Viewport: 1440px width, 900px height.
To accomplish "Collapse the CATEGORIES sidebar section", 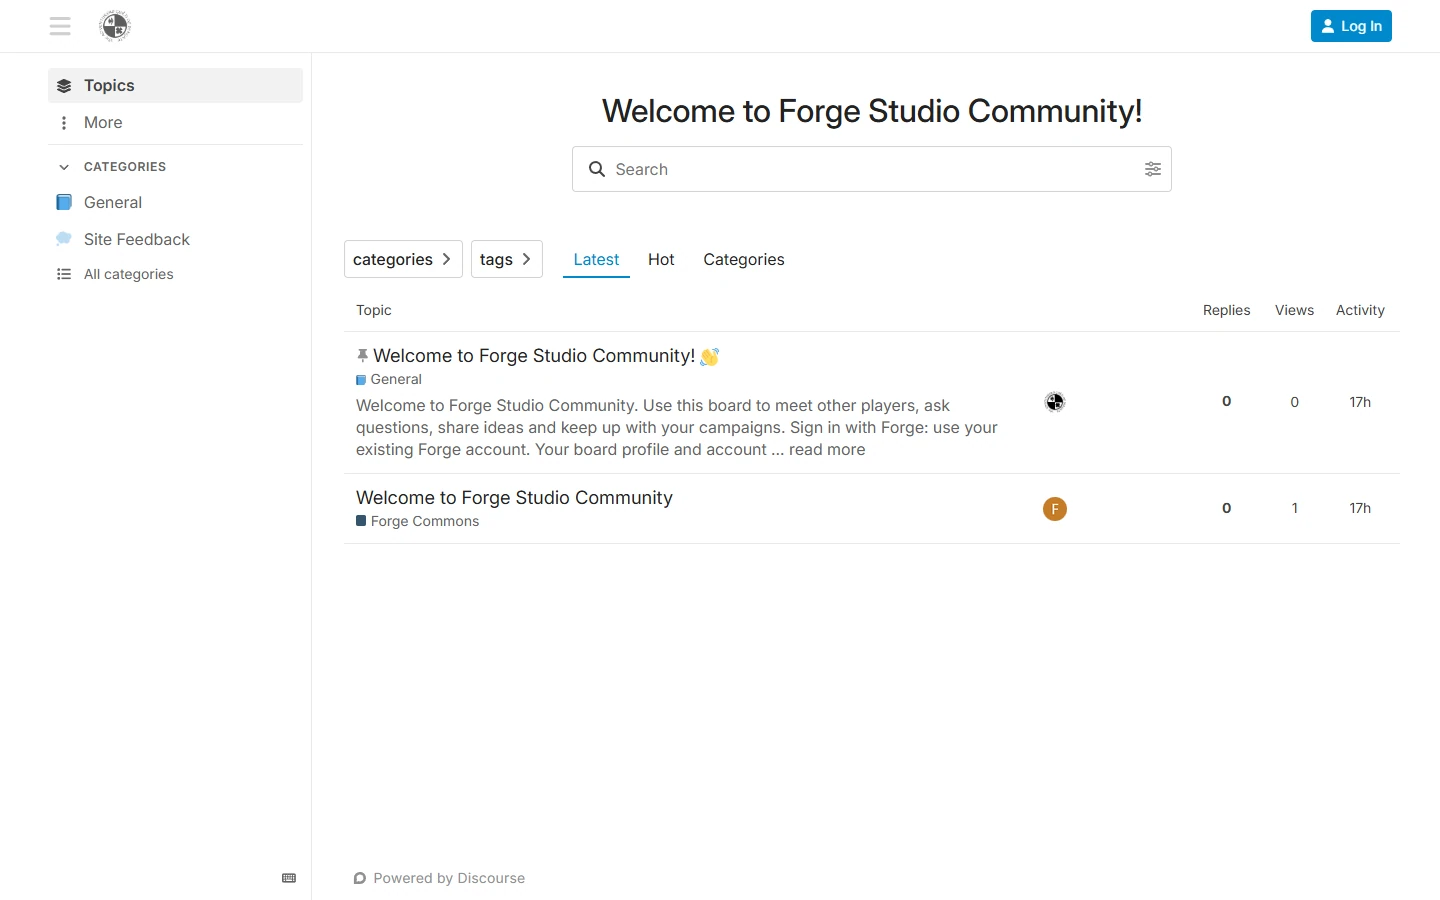I will [x=111, y=167].
